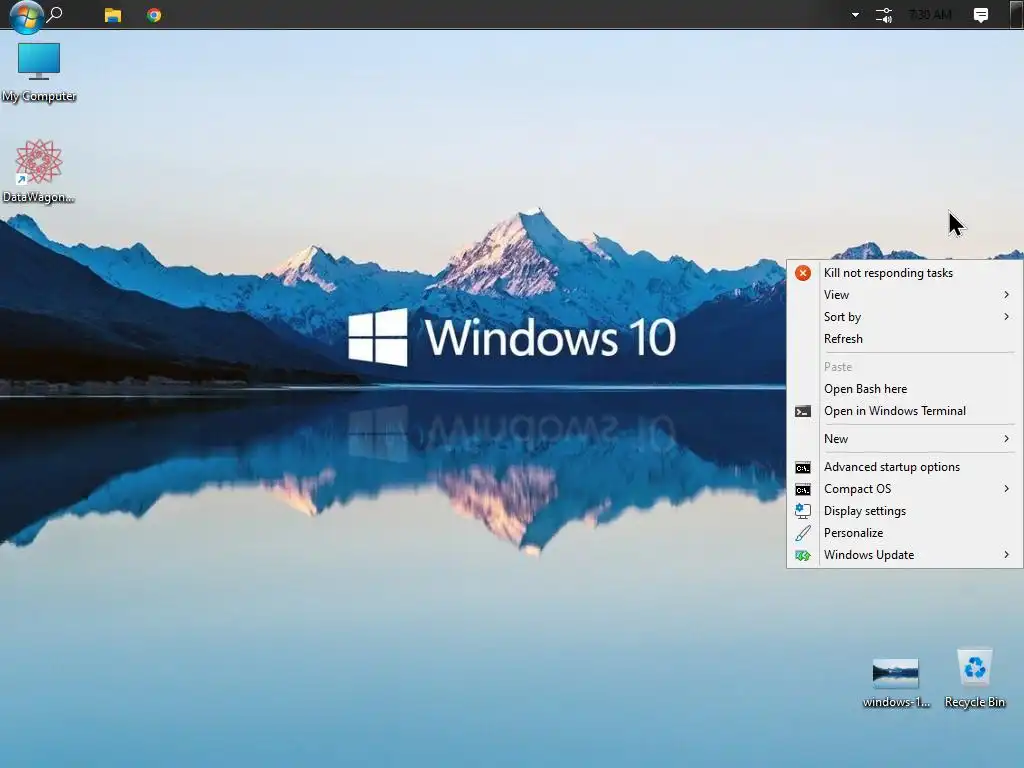Expand the New submenu arrow
This screenshot has height=768, width=1024.
1006,439
